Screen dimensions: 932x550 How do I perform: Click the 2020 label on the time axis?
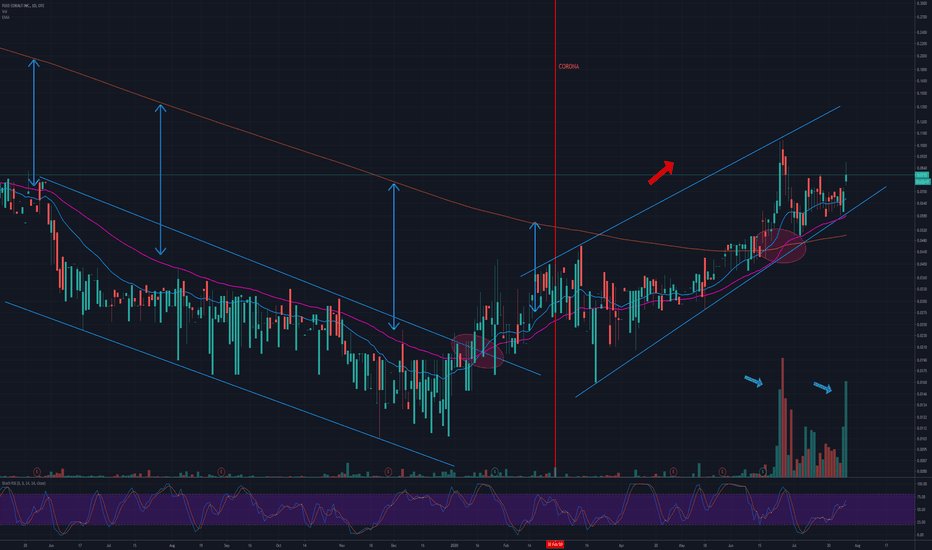[x=454, y=545]
